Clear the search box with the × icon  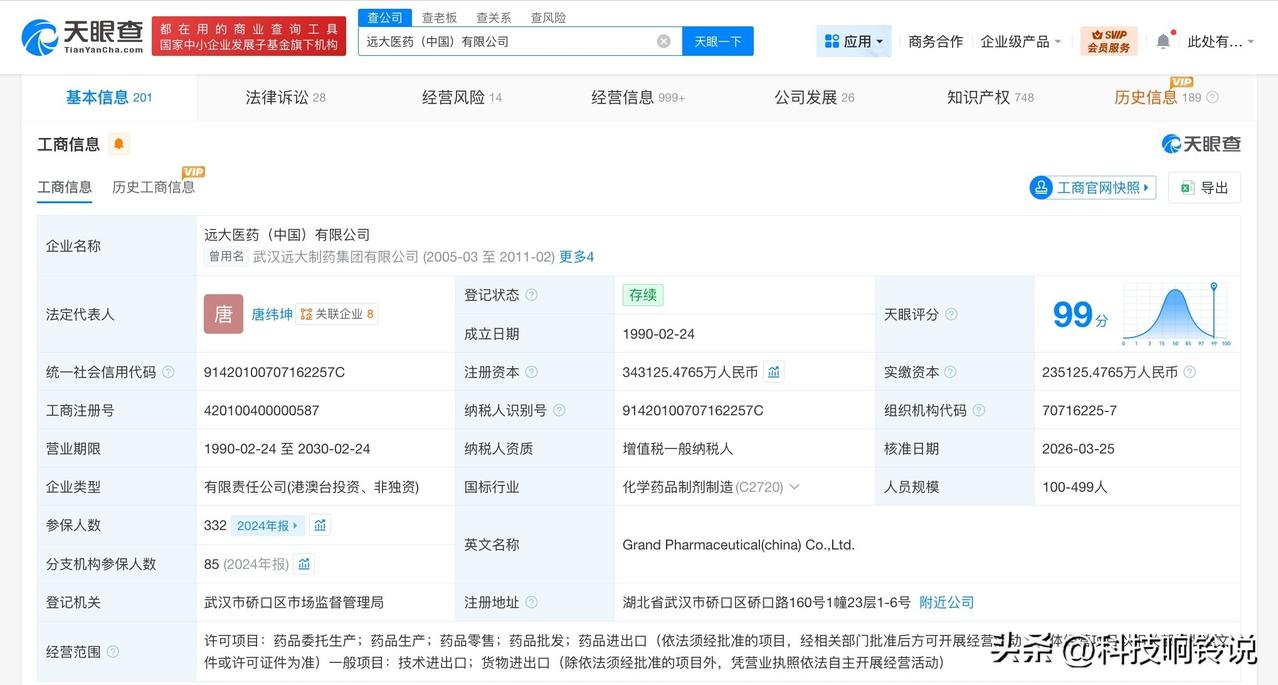[x=662, y=41]
